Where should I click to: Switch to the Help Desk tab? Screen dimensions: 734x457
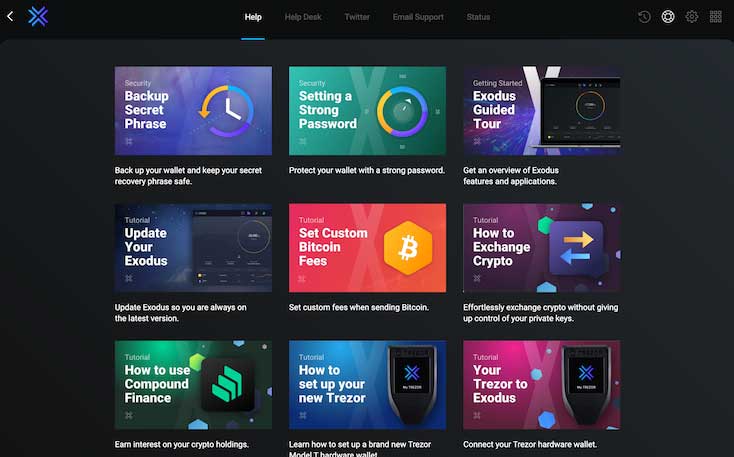tap(303, 17)
